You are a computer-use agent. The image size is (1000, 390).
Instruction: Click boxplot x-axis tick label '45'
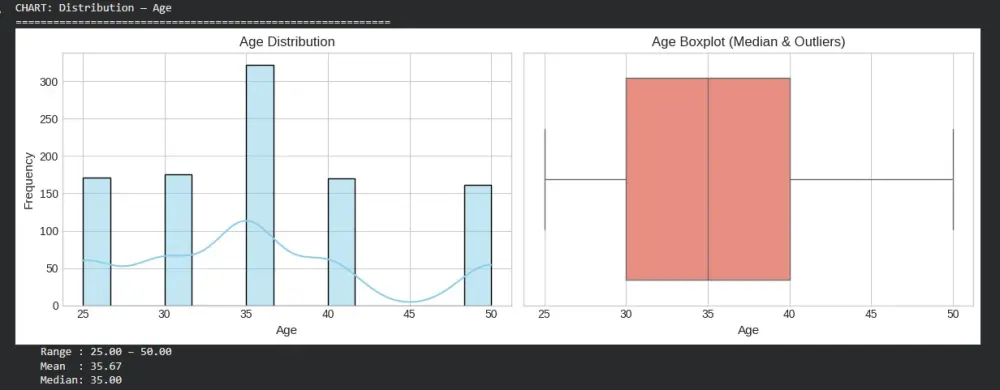click(x=871, y=314)
